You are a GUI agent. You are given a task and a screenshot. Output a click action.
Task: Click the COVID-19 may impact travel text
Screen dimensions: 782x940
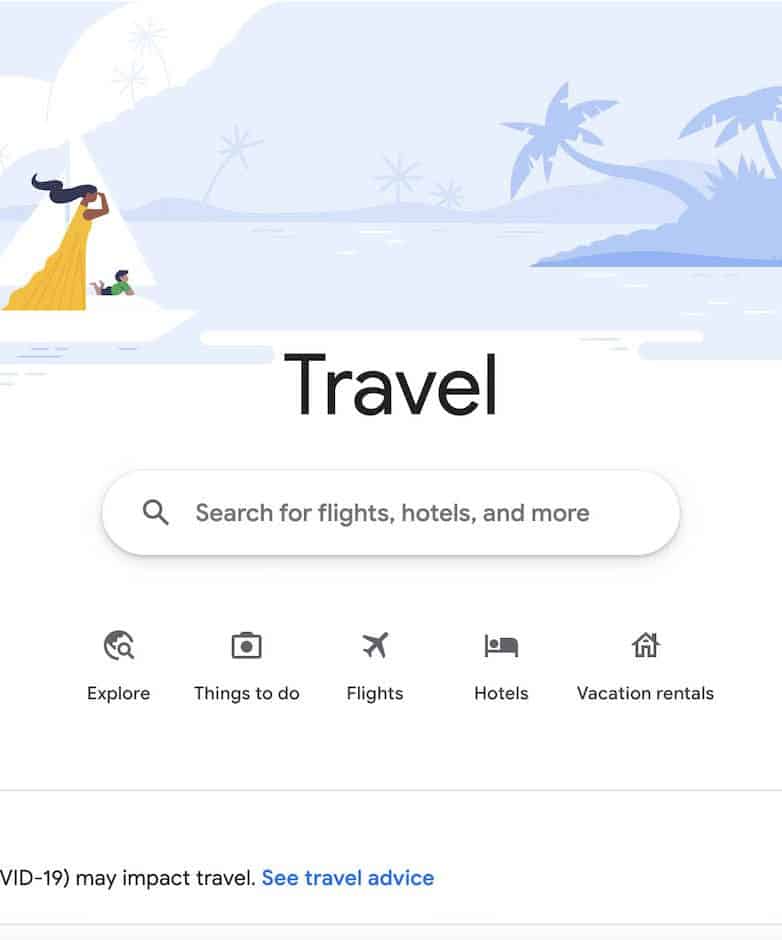pyautogui.click(x=128, y=878)
